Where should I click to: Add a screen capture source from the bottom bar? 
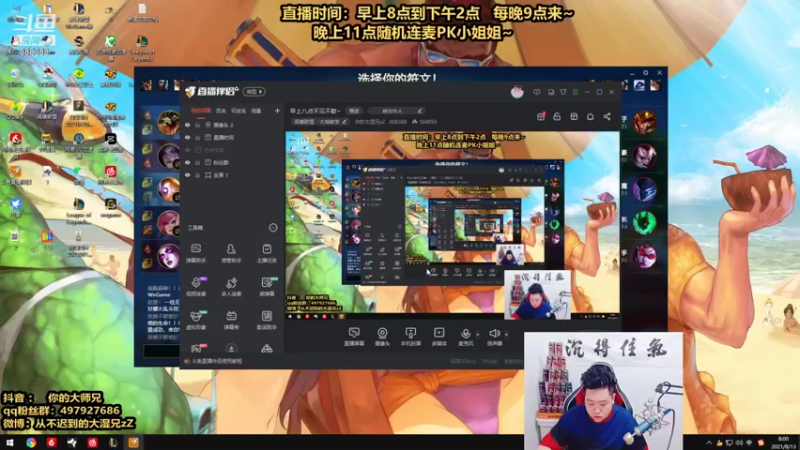point(354,337)
